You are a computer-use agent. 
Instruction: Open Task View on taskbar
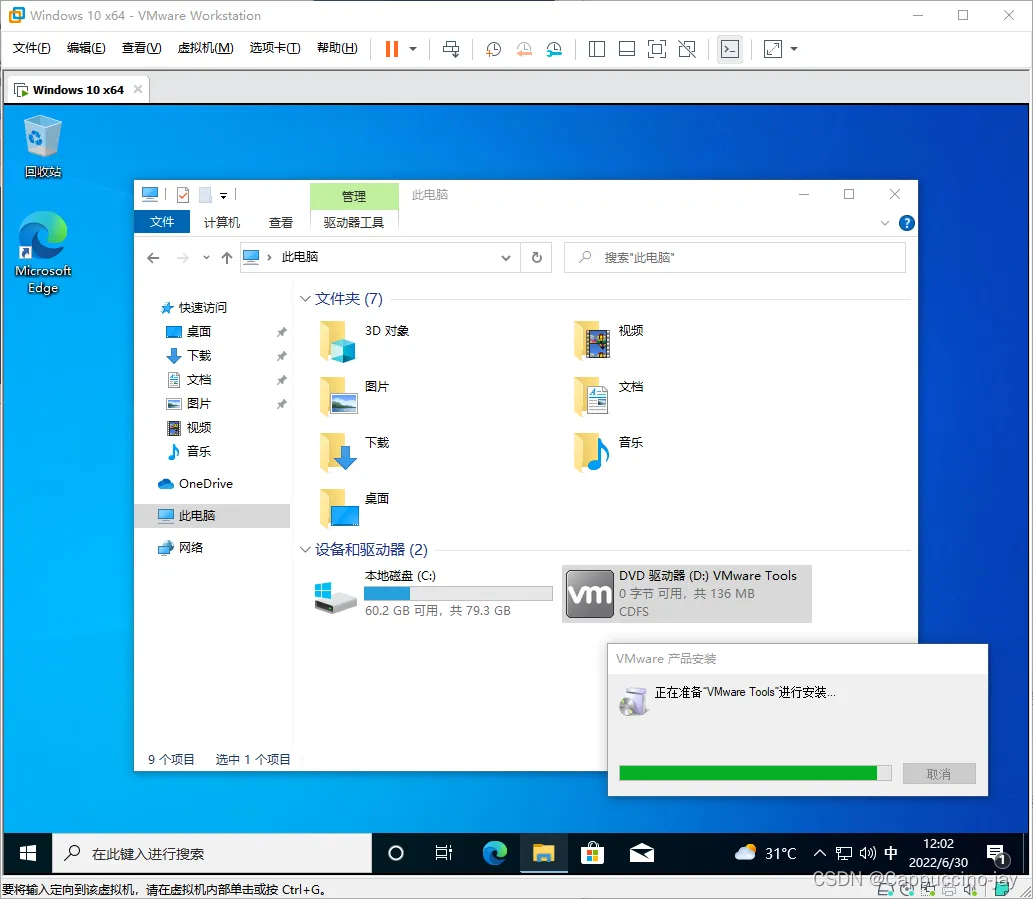443,854
